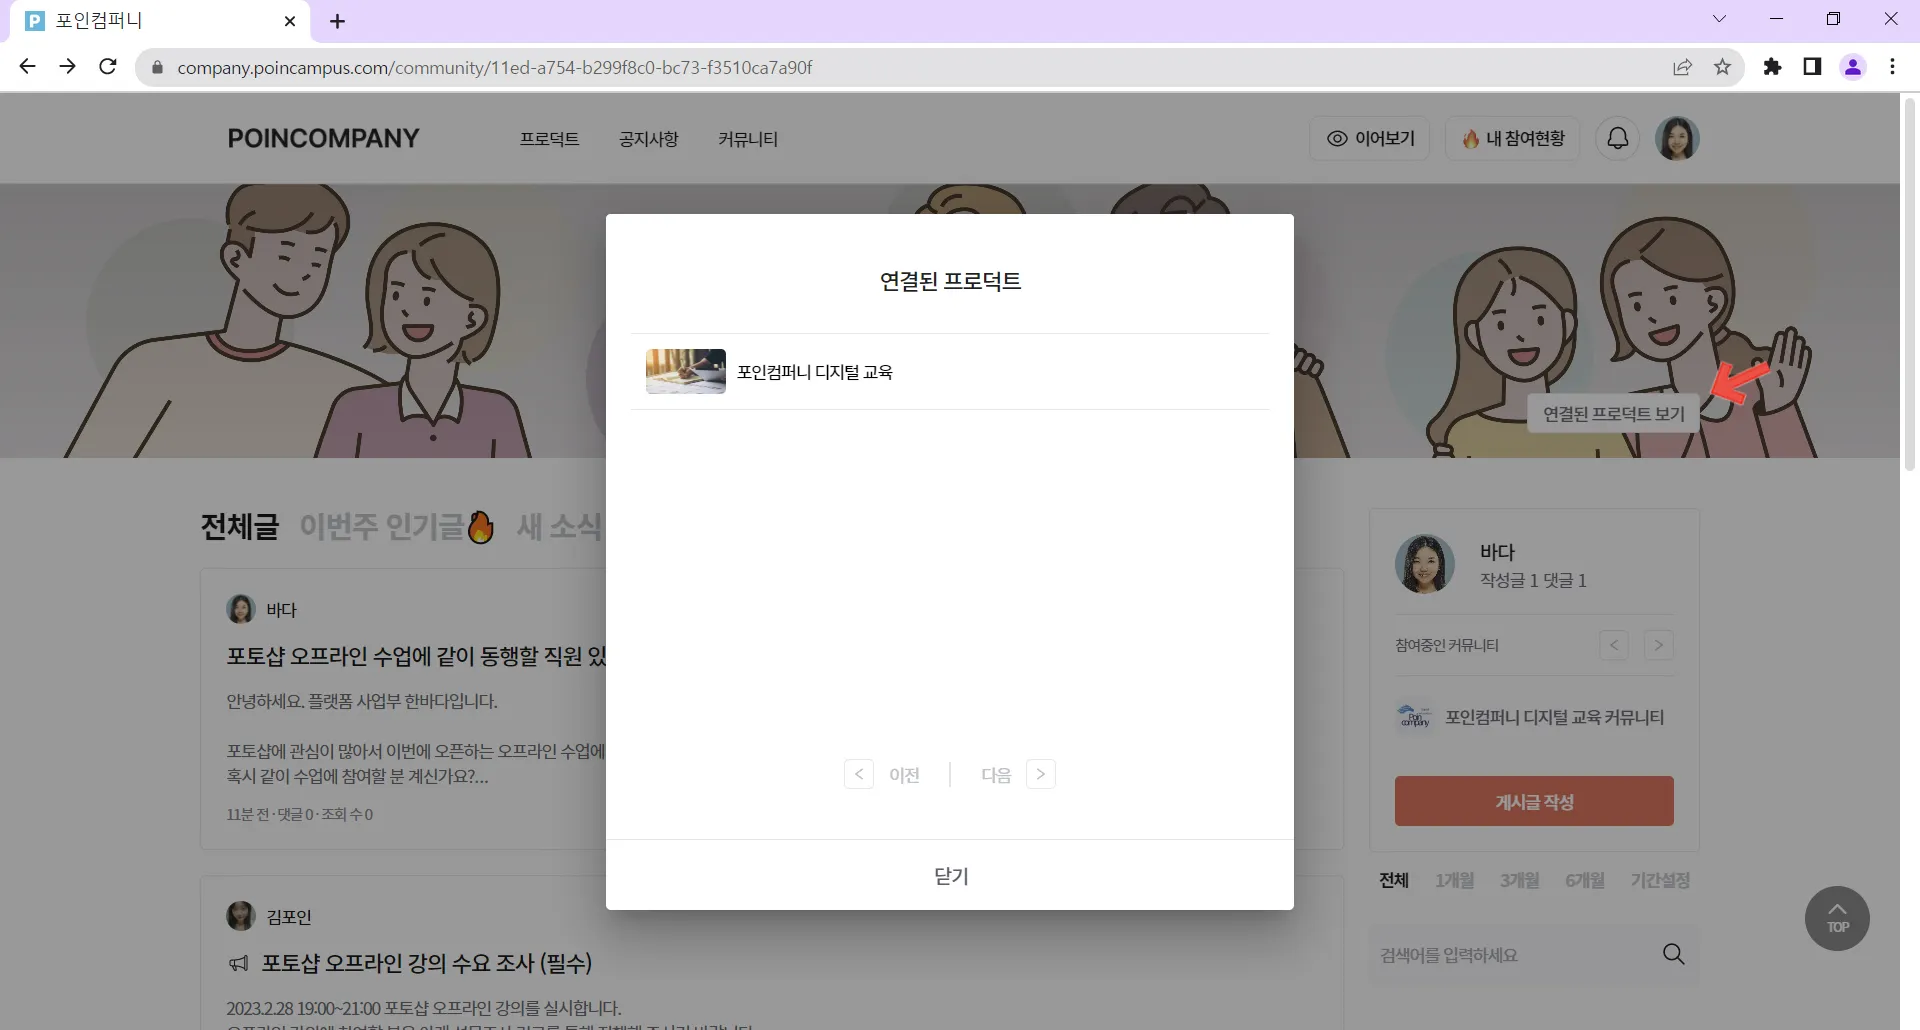Open the Chrome three-dot menu

1892,67
